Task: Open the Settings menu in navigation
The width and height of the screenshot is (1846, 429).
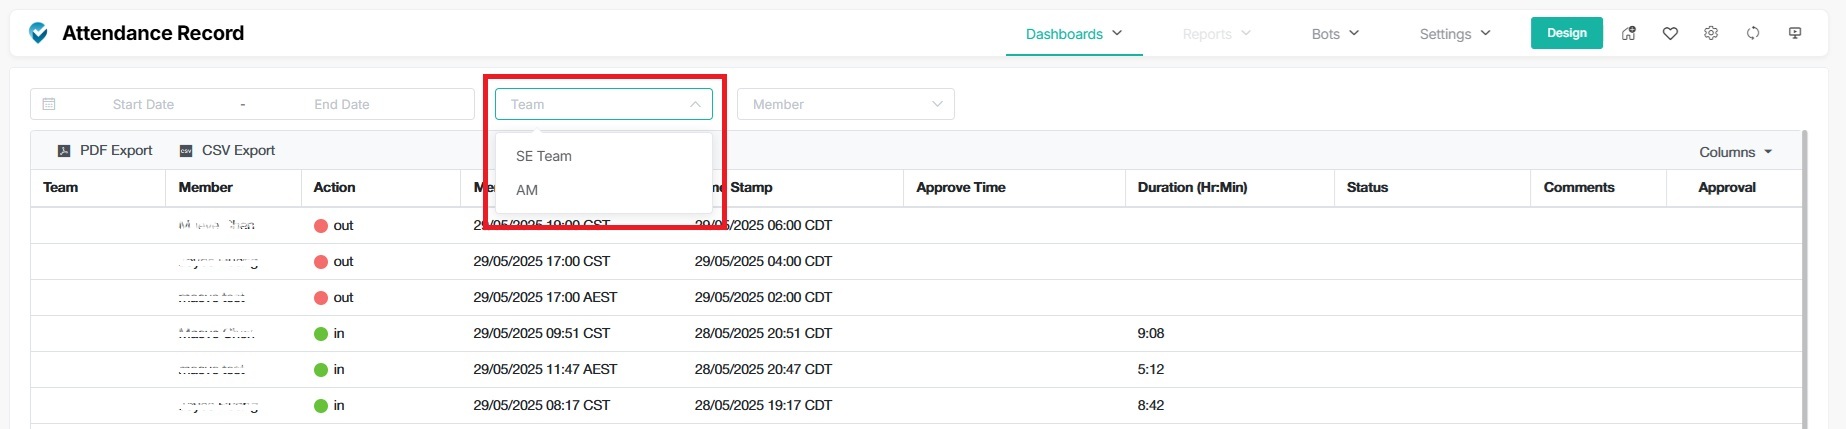Action: point(1454,34)
